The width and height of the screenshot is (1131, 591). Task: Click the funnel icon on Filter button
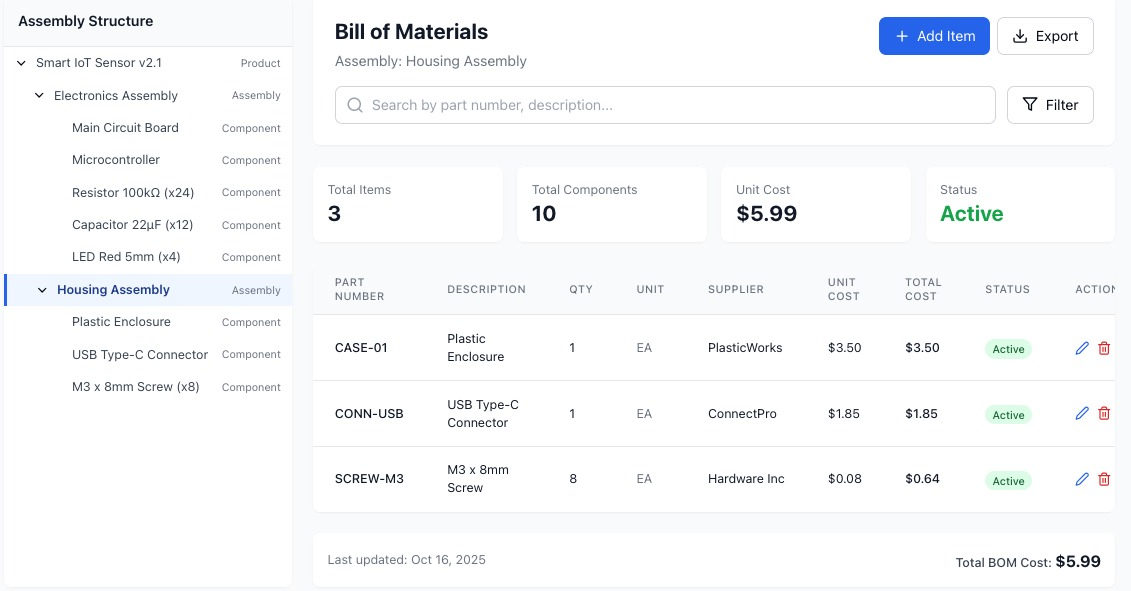(1030, 105)
